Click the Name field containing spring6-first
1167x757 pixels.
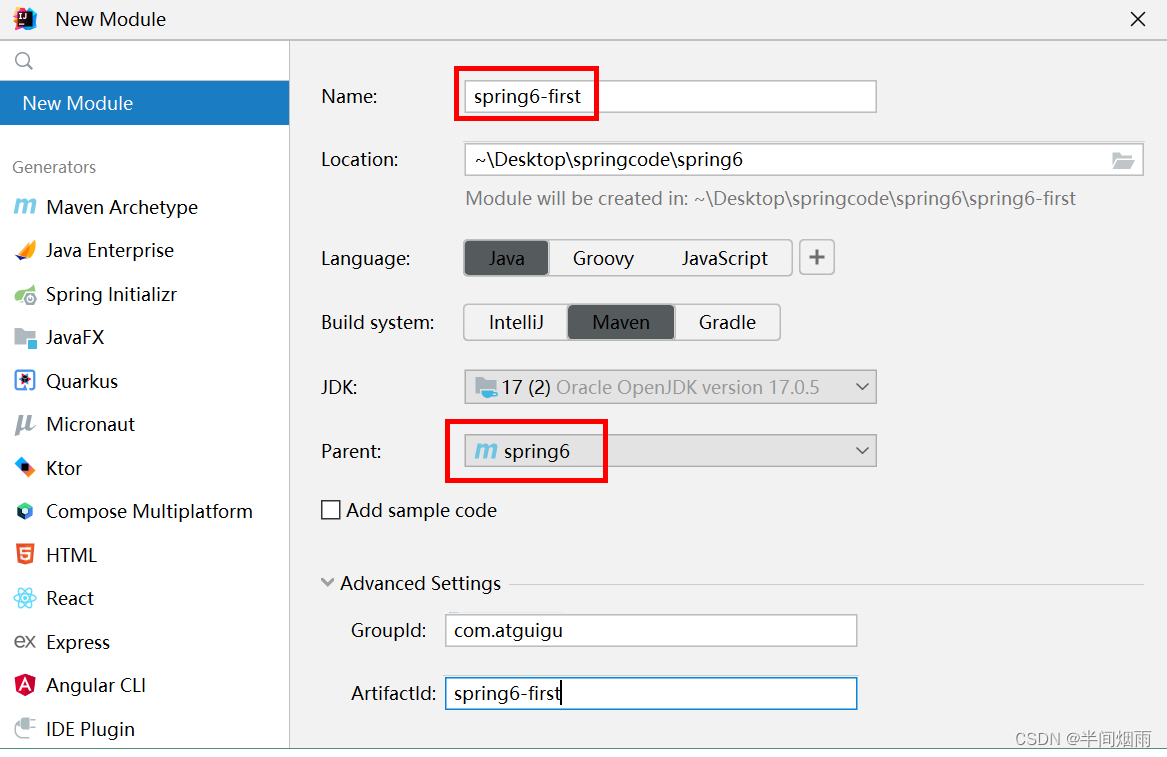tap(670, 97)
